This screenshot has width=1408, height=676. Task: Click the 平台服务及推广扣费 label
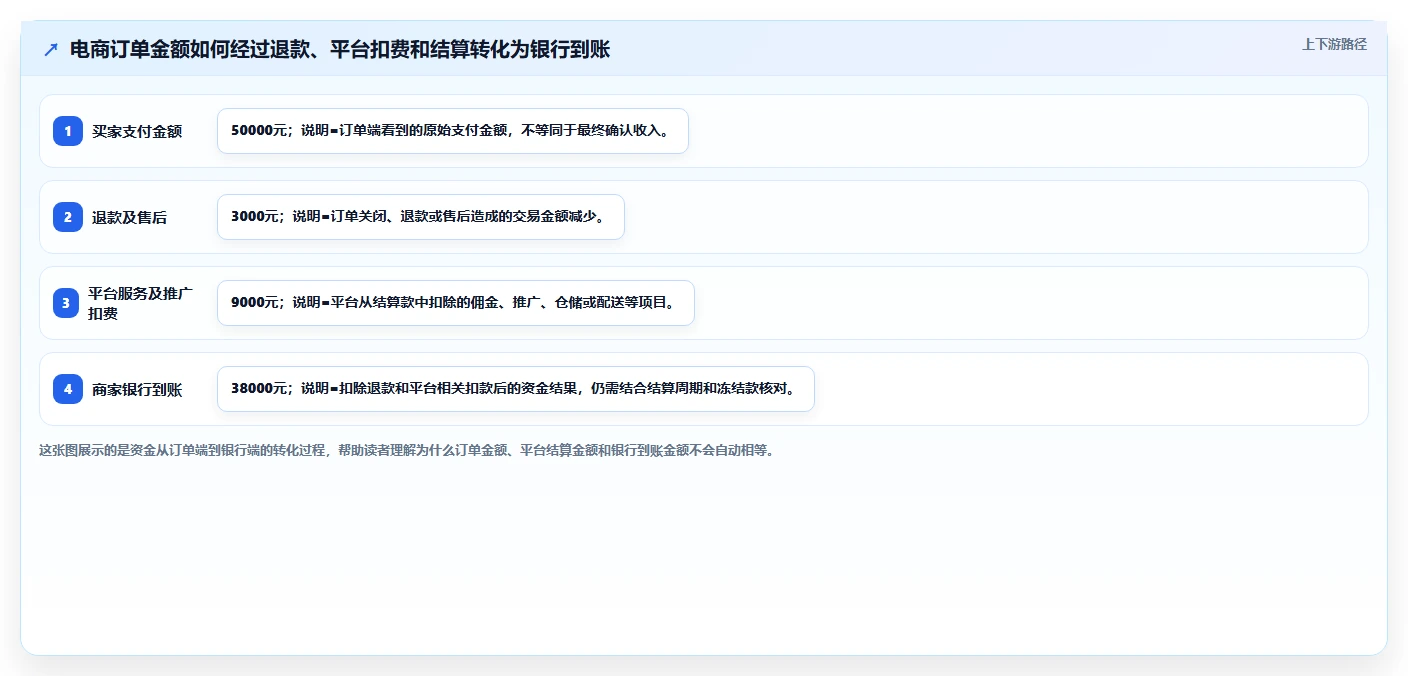point(140,303)
